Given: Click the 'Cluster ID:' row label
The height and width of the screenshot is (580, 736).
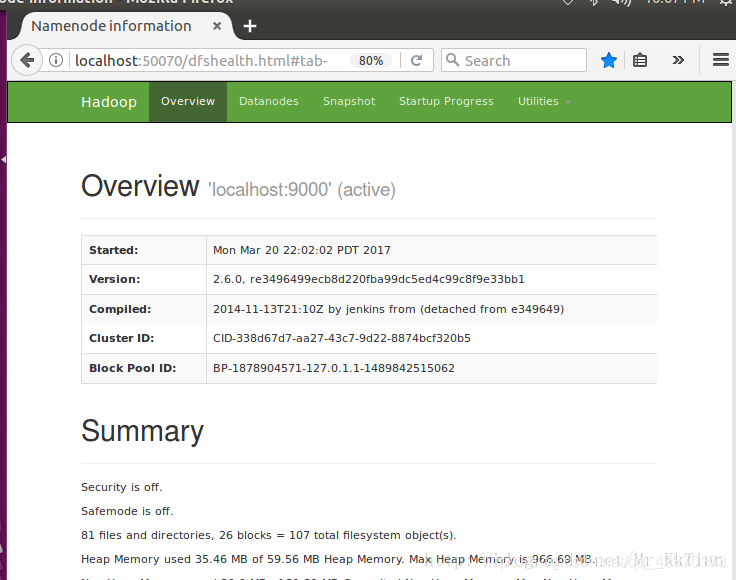Looking at the screenshot, I should (x=122, y=338).
